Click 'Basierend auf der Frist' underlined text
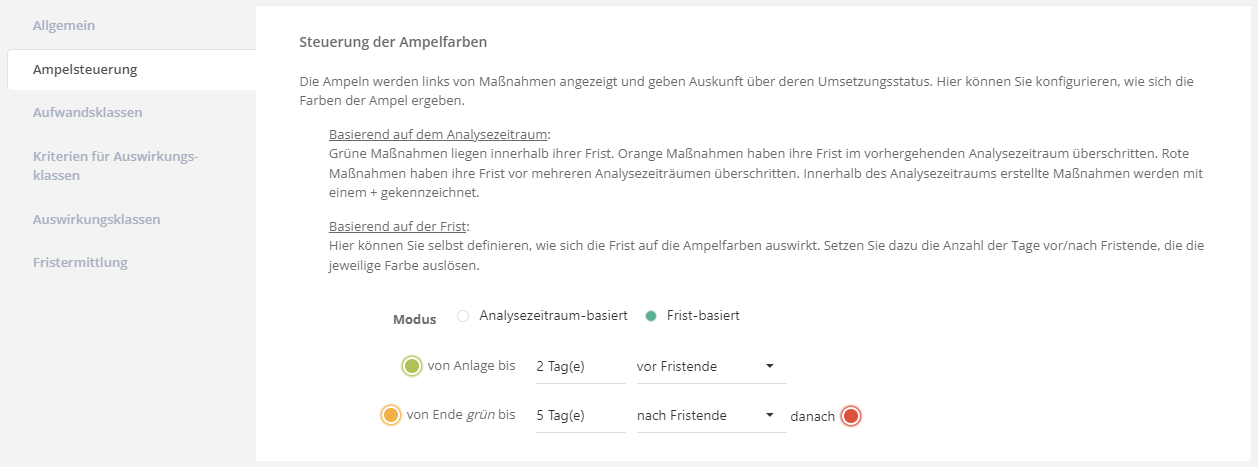This screenshot has width=1258, height=467. click(398, 226)
